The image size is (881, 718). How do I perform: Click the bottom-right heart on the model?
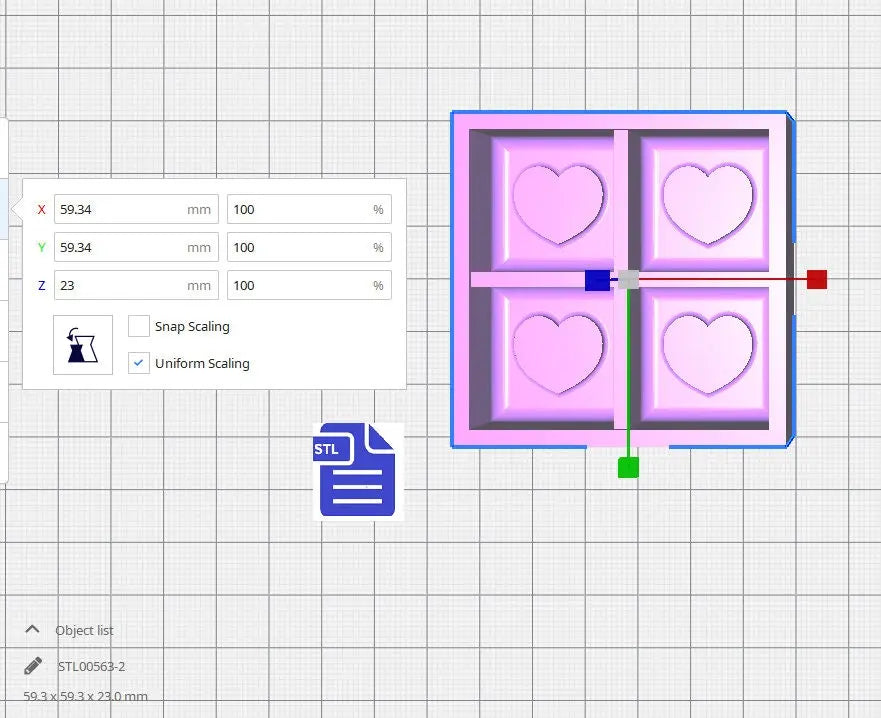click(x=707, y=351)
